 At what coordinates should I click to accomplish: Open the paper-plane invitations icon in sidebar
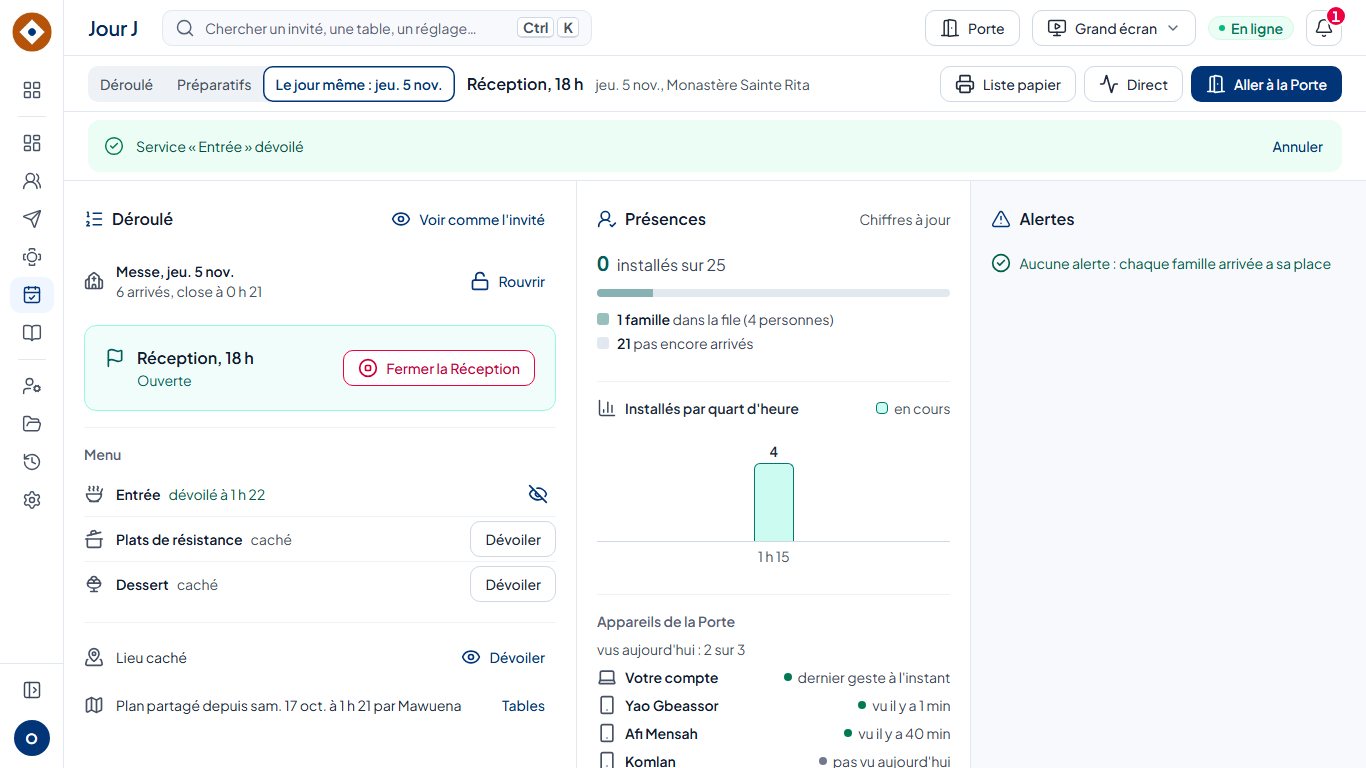(32, 219)
